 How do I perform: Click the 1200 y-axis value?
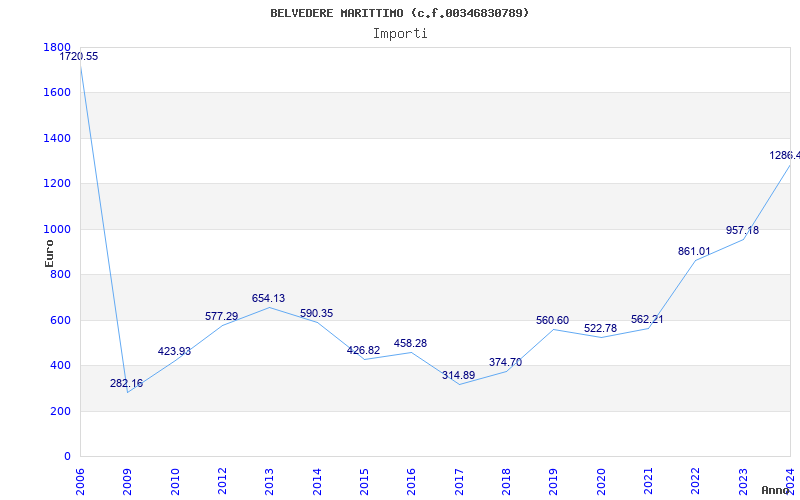57,184
